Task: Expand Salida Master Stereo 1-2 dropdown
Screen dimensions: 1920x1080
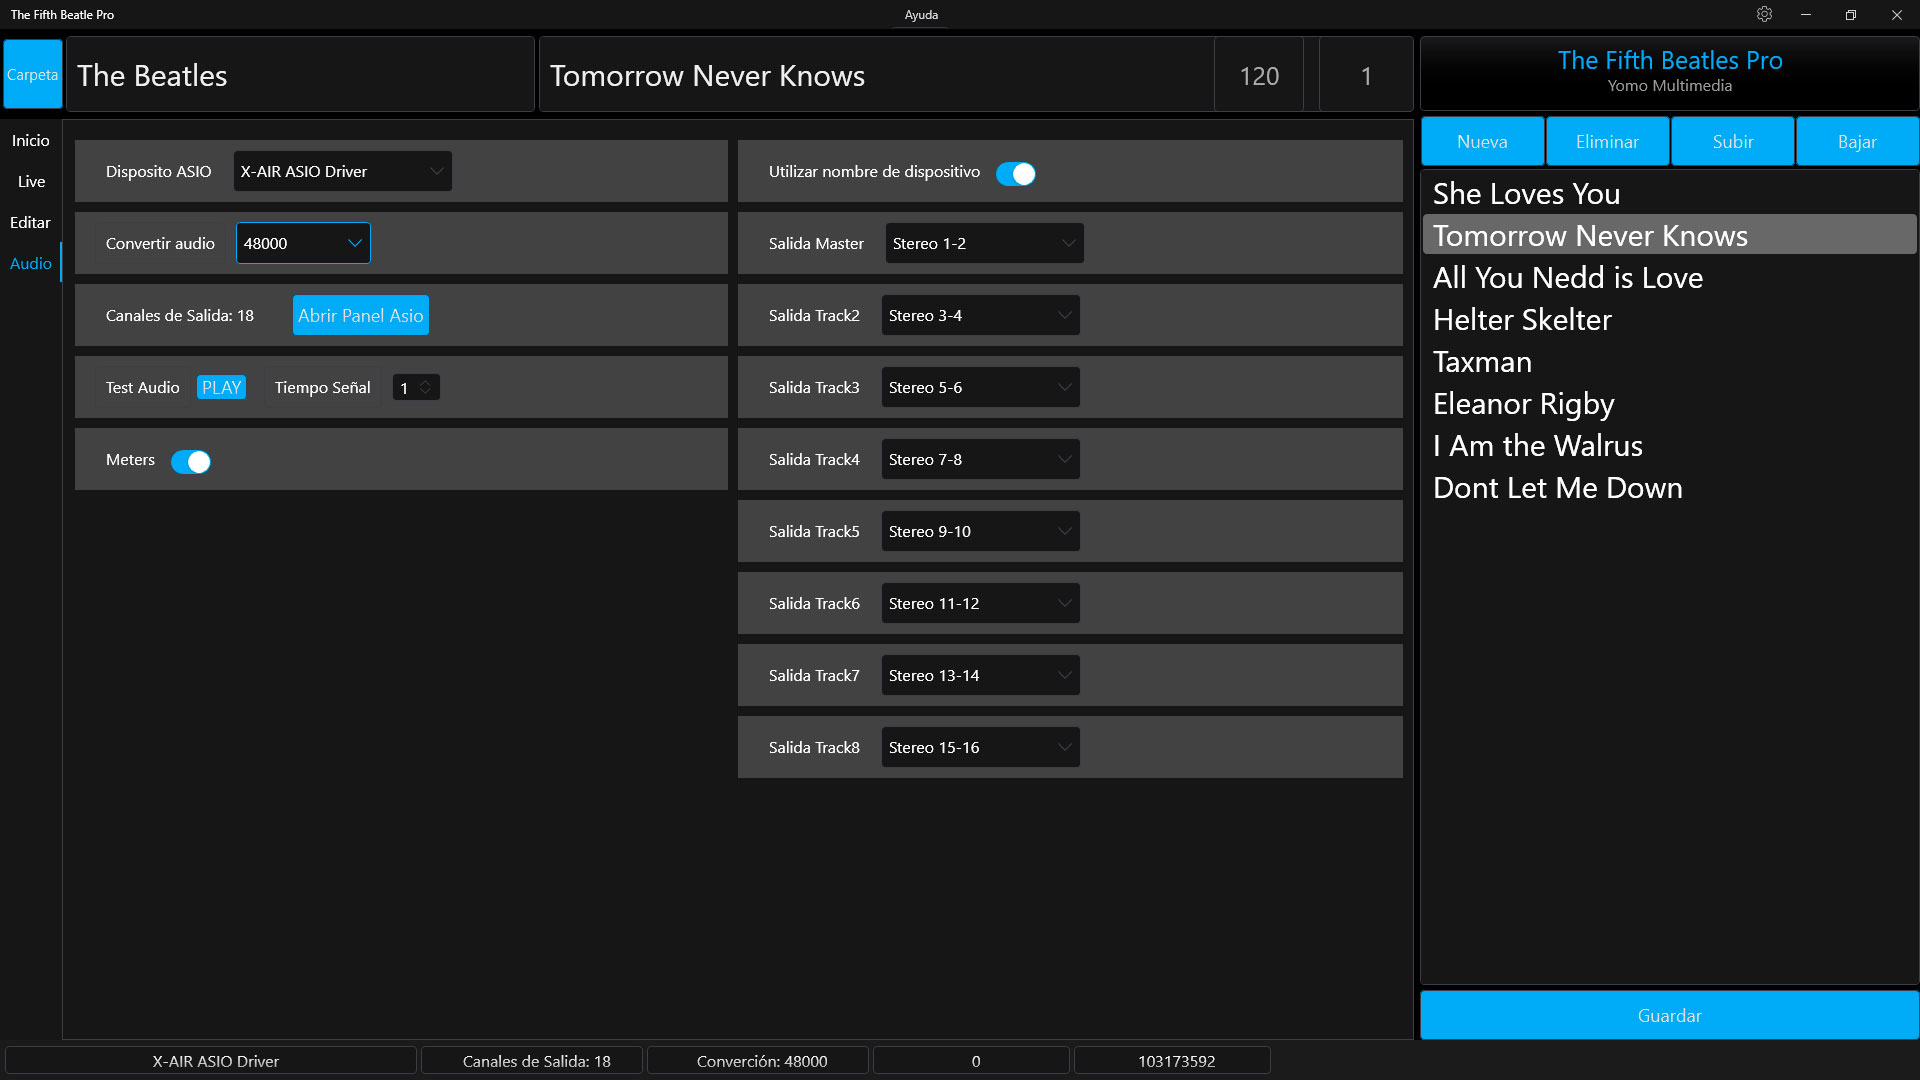Action: pos(984,243)
